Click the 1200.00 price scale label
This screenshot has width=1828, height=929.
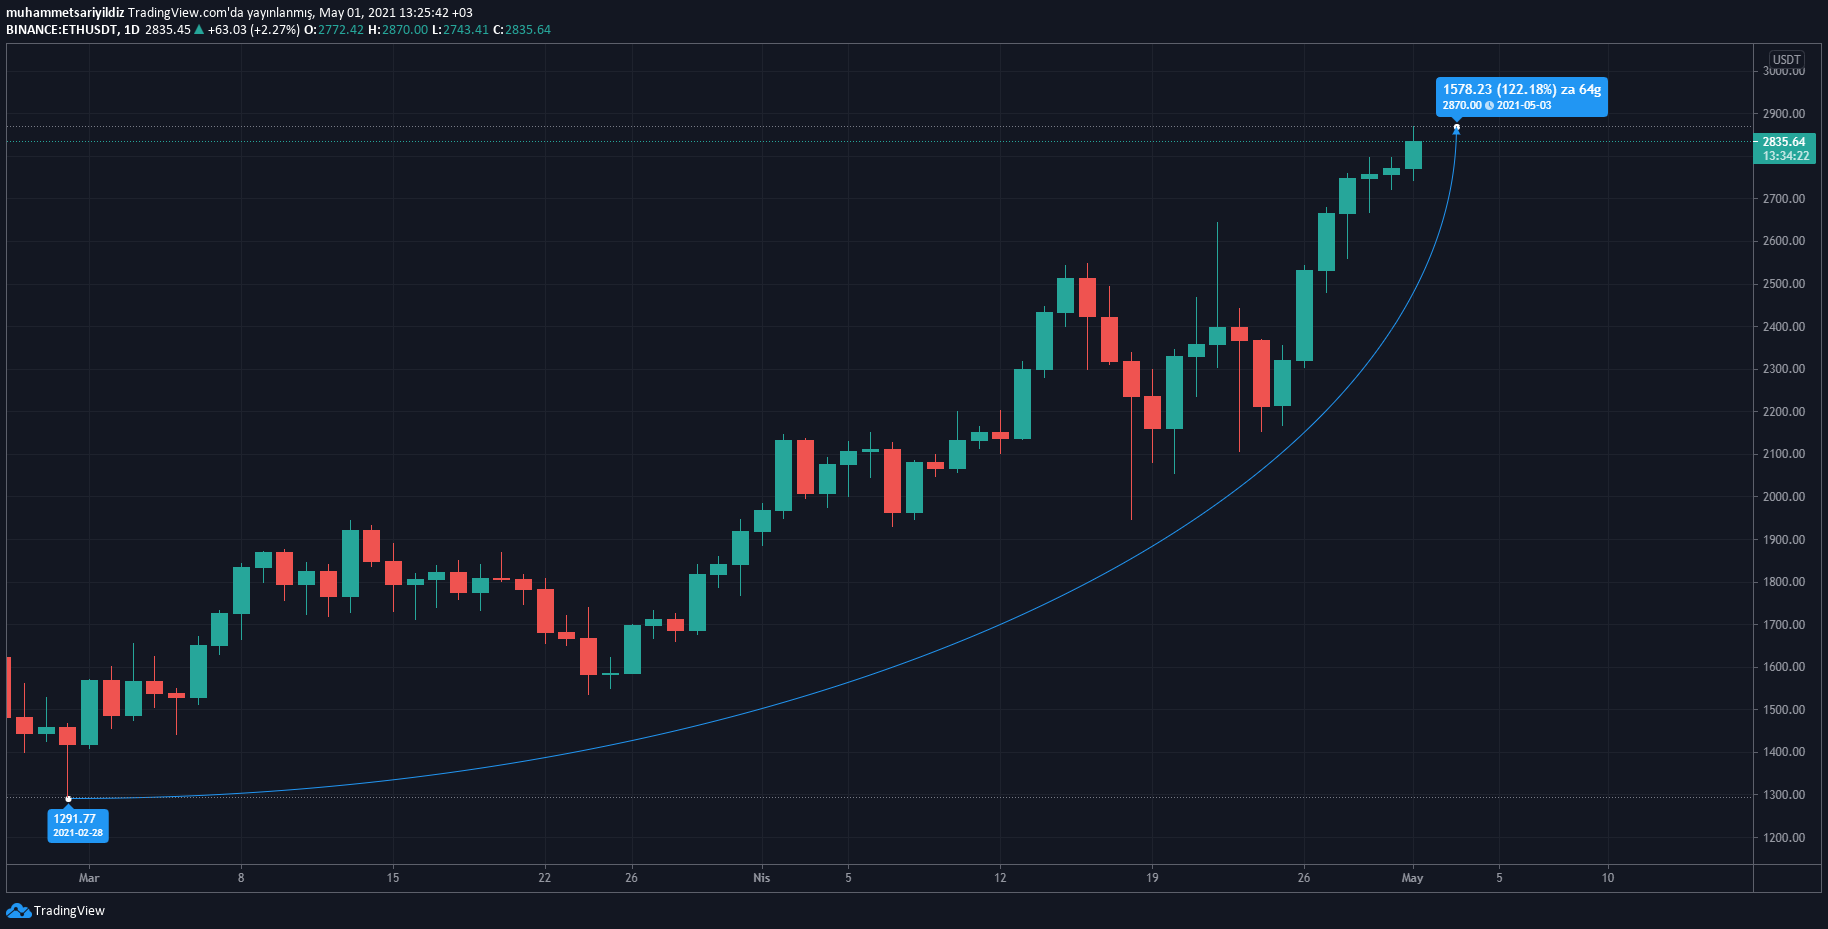(1784, 838)
